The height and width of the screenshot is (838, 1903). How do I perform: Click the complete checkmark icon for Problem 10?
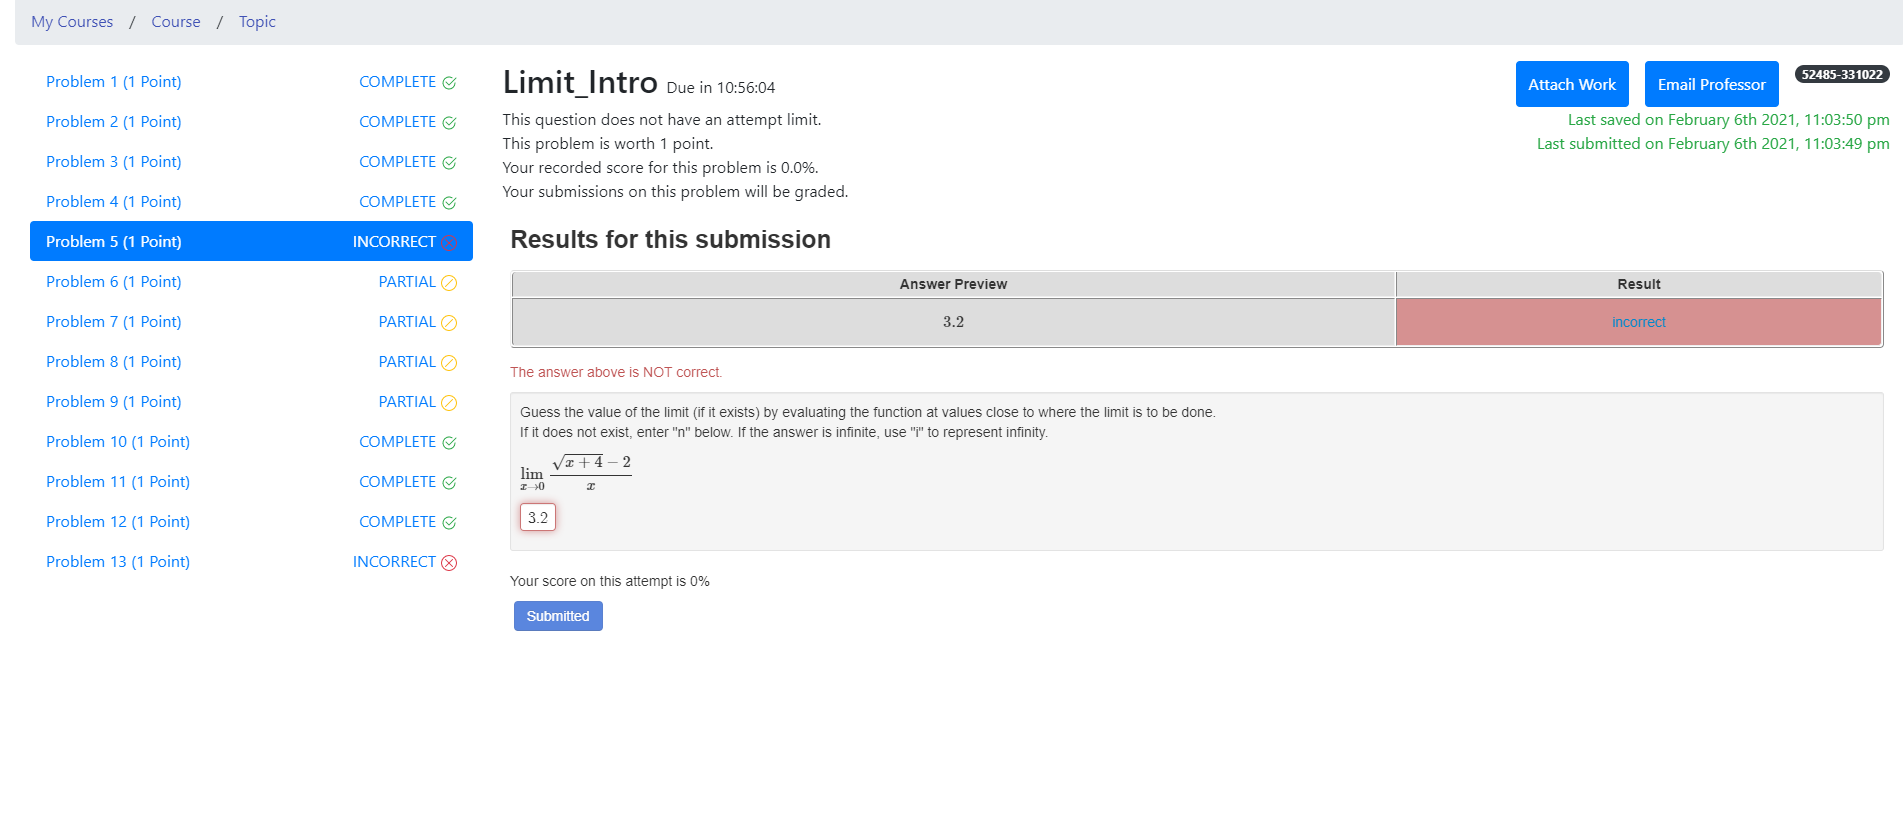[x=449, y=443]
